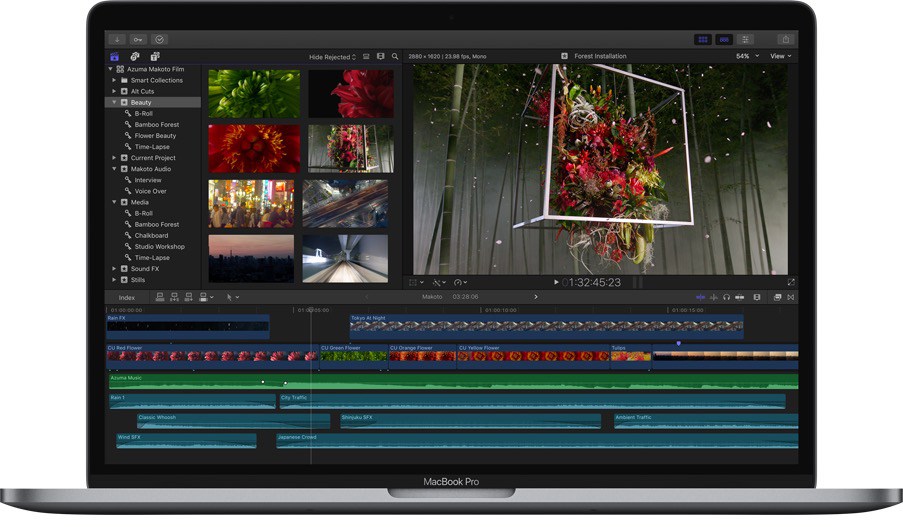Open the Titles and Generators sidebar
903x527 pixels.
coord(155,56)
